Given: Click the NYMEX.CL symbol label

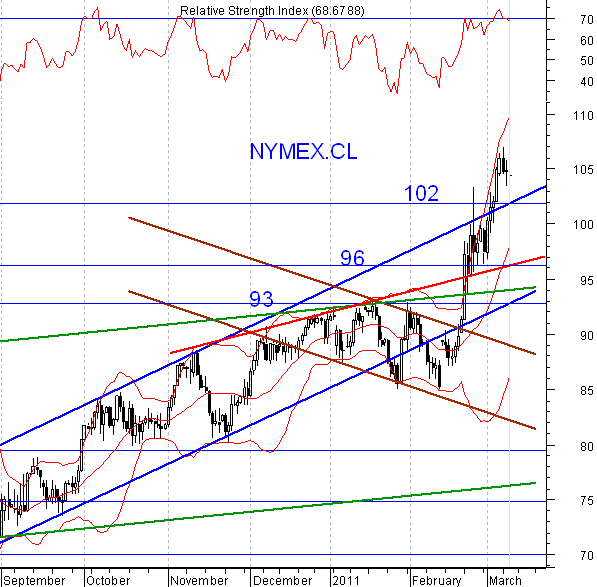Looking at the screenshot, I should click(x=303, y=152).
